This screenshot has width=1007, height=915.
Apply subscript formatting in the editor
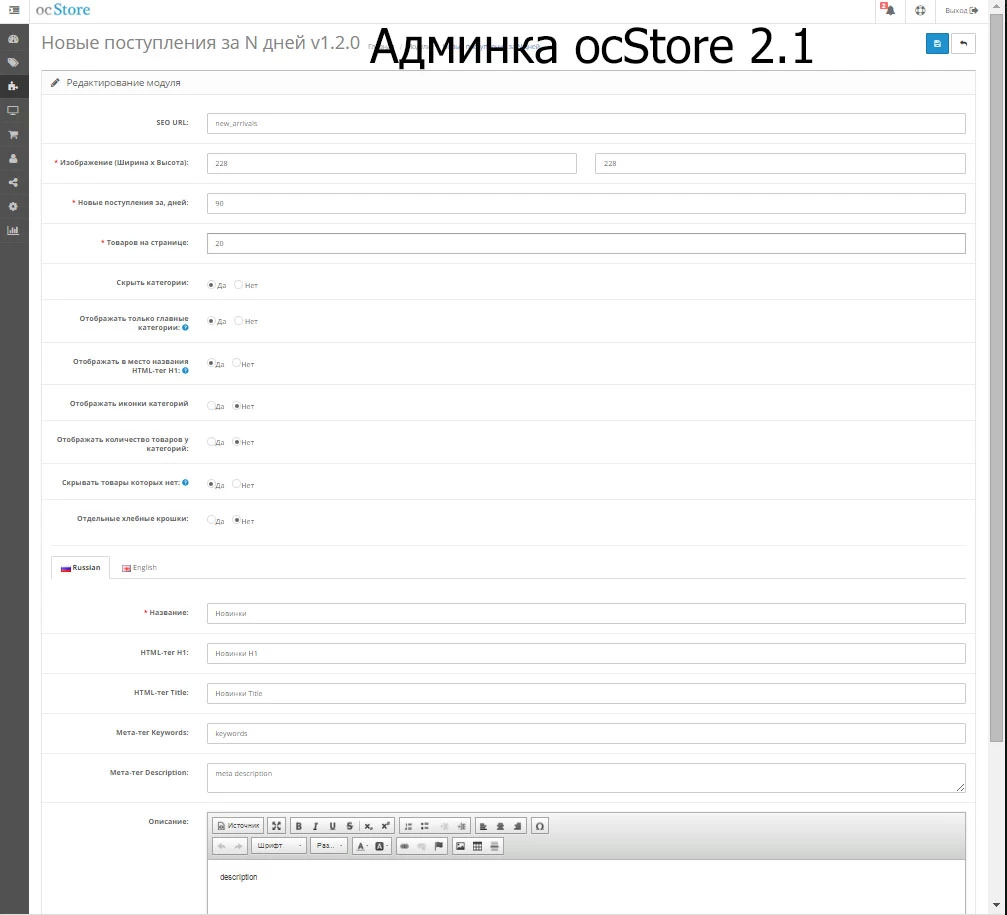pos(368,826)
